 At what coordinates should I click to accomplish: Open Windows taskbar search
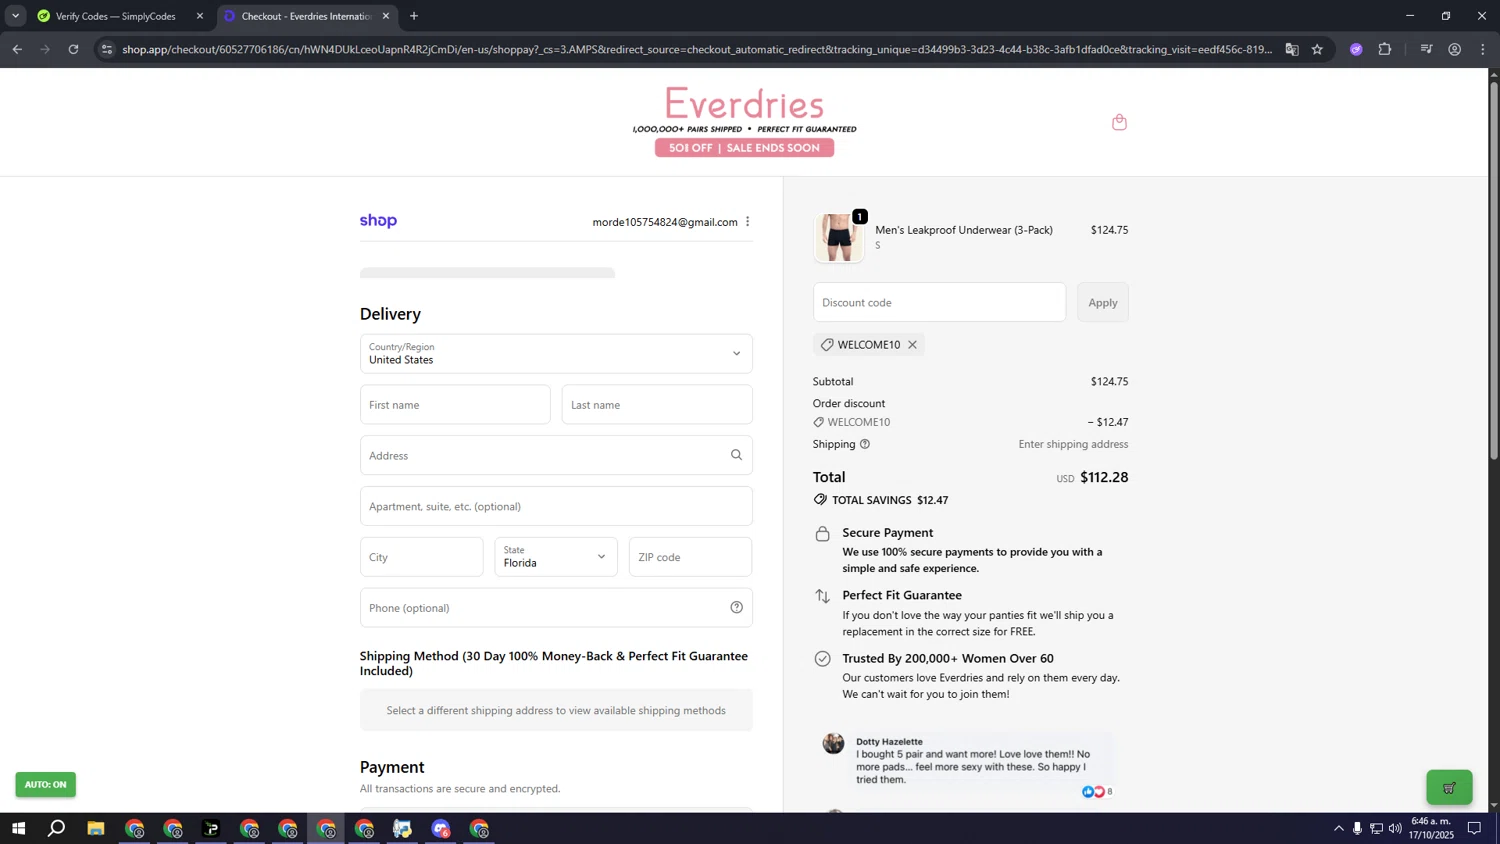pos(57,828)
